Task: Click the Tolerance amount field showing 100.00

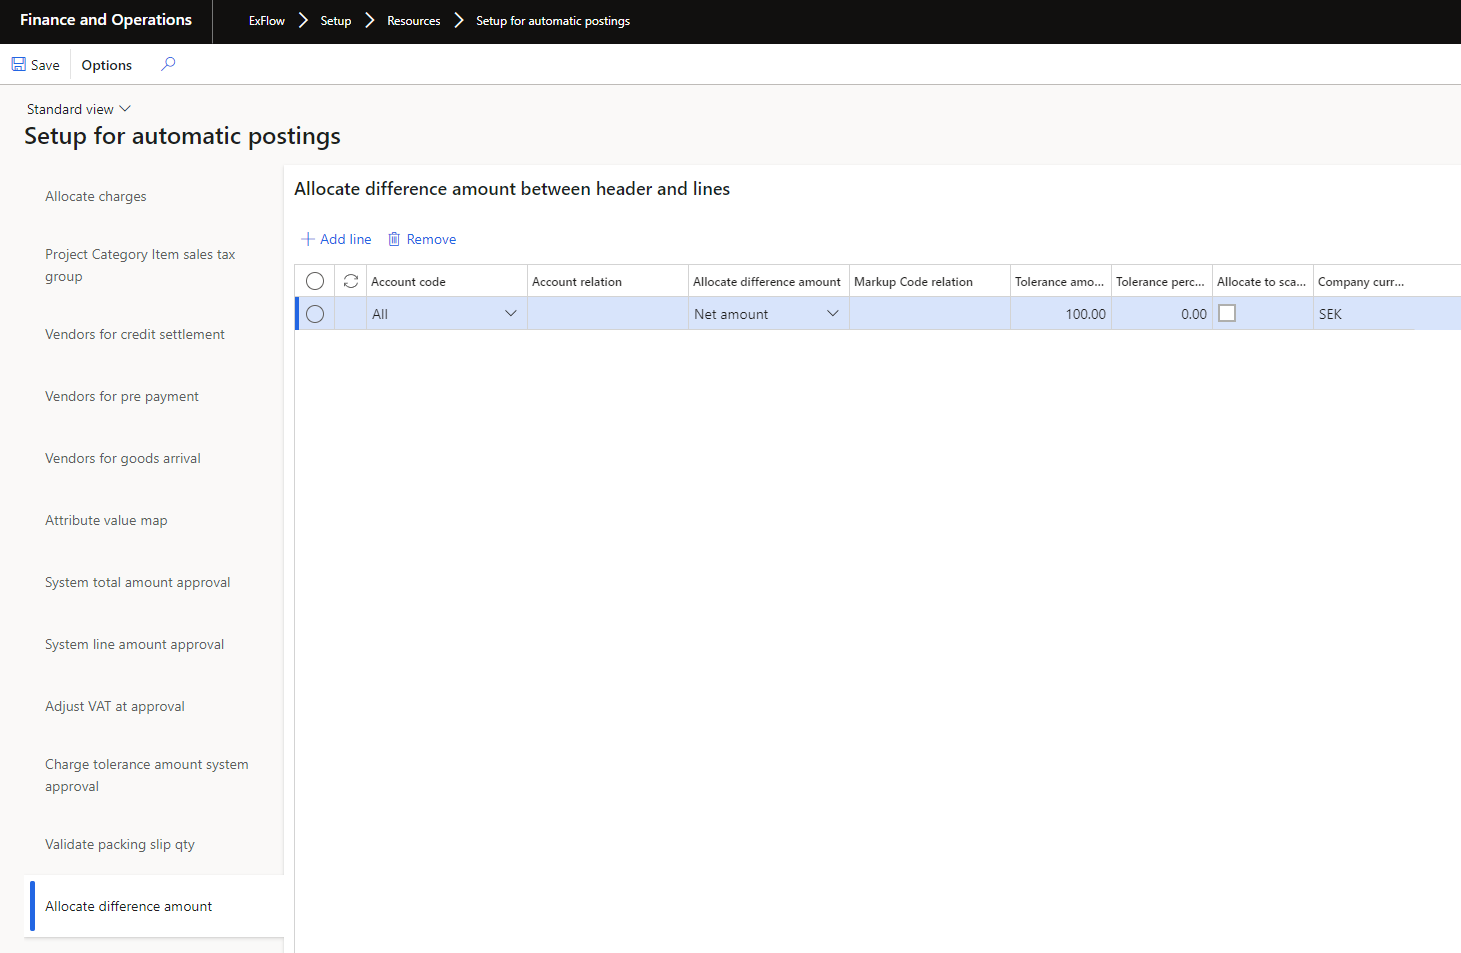Action: (1060, 313)
